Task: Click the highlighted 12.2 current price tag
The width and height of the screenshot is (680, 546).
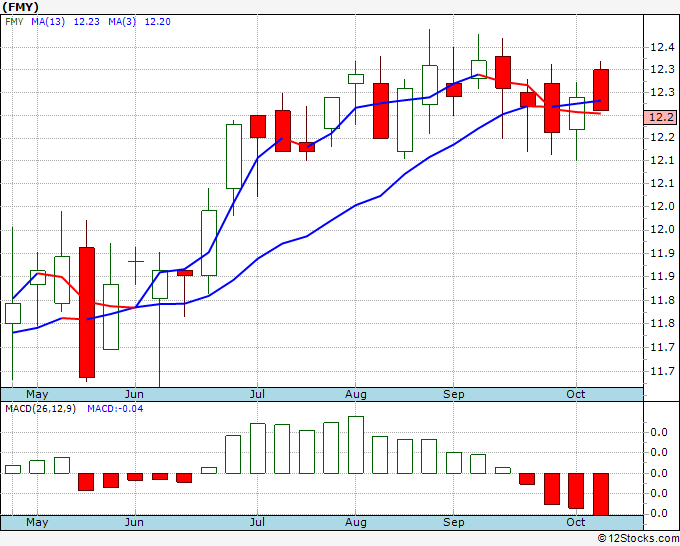Action: 660,117
